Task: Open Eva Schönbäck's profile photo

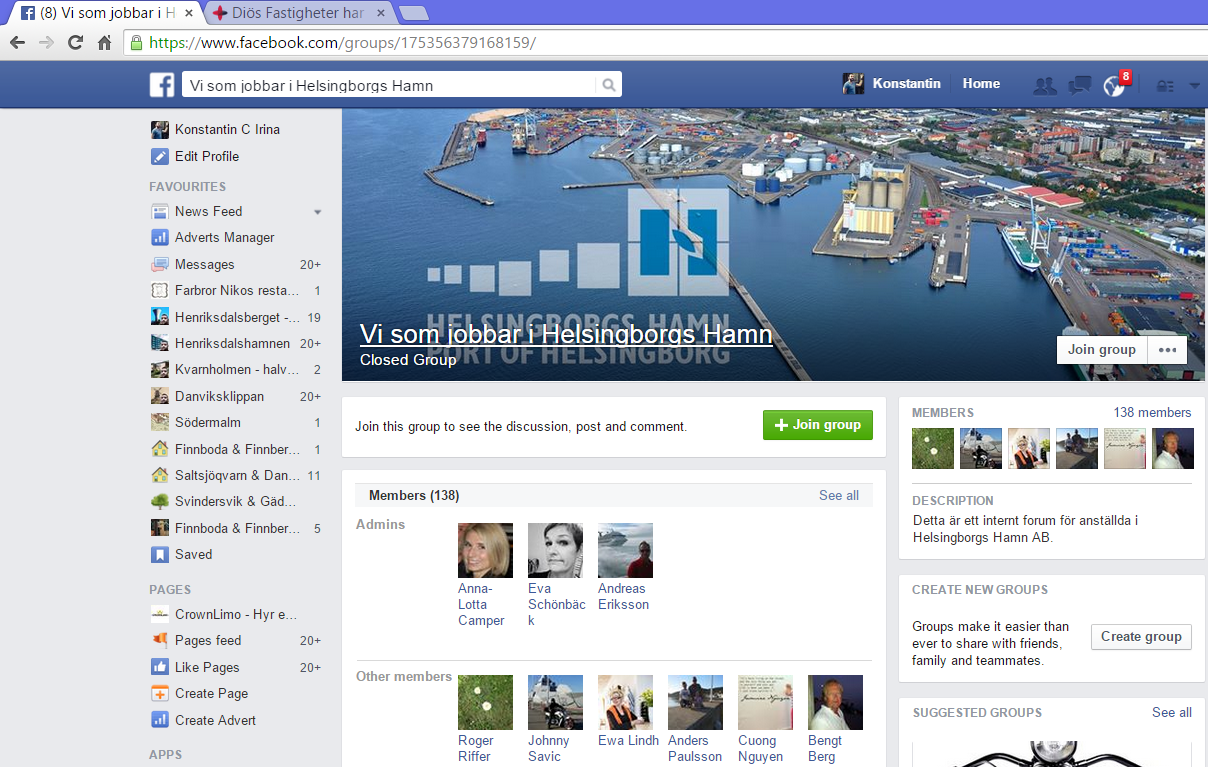Action: (555, 550)
